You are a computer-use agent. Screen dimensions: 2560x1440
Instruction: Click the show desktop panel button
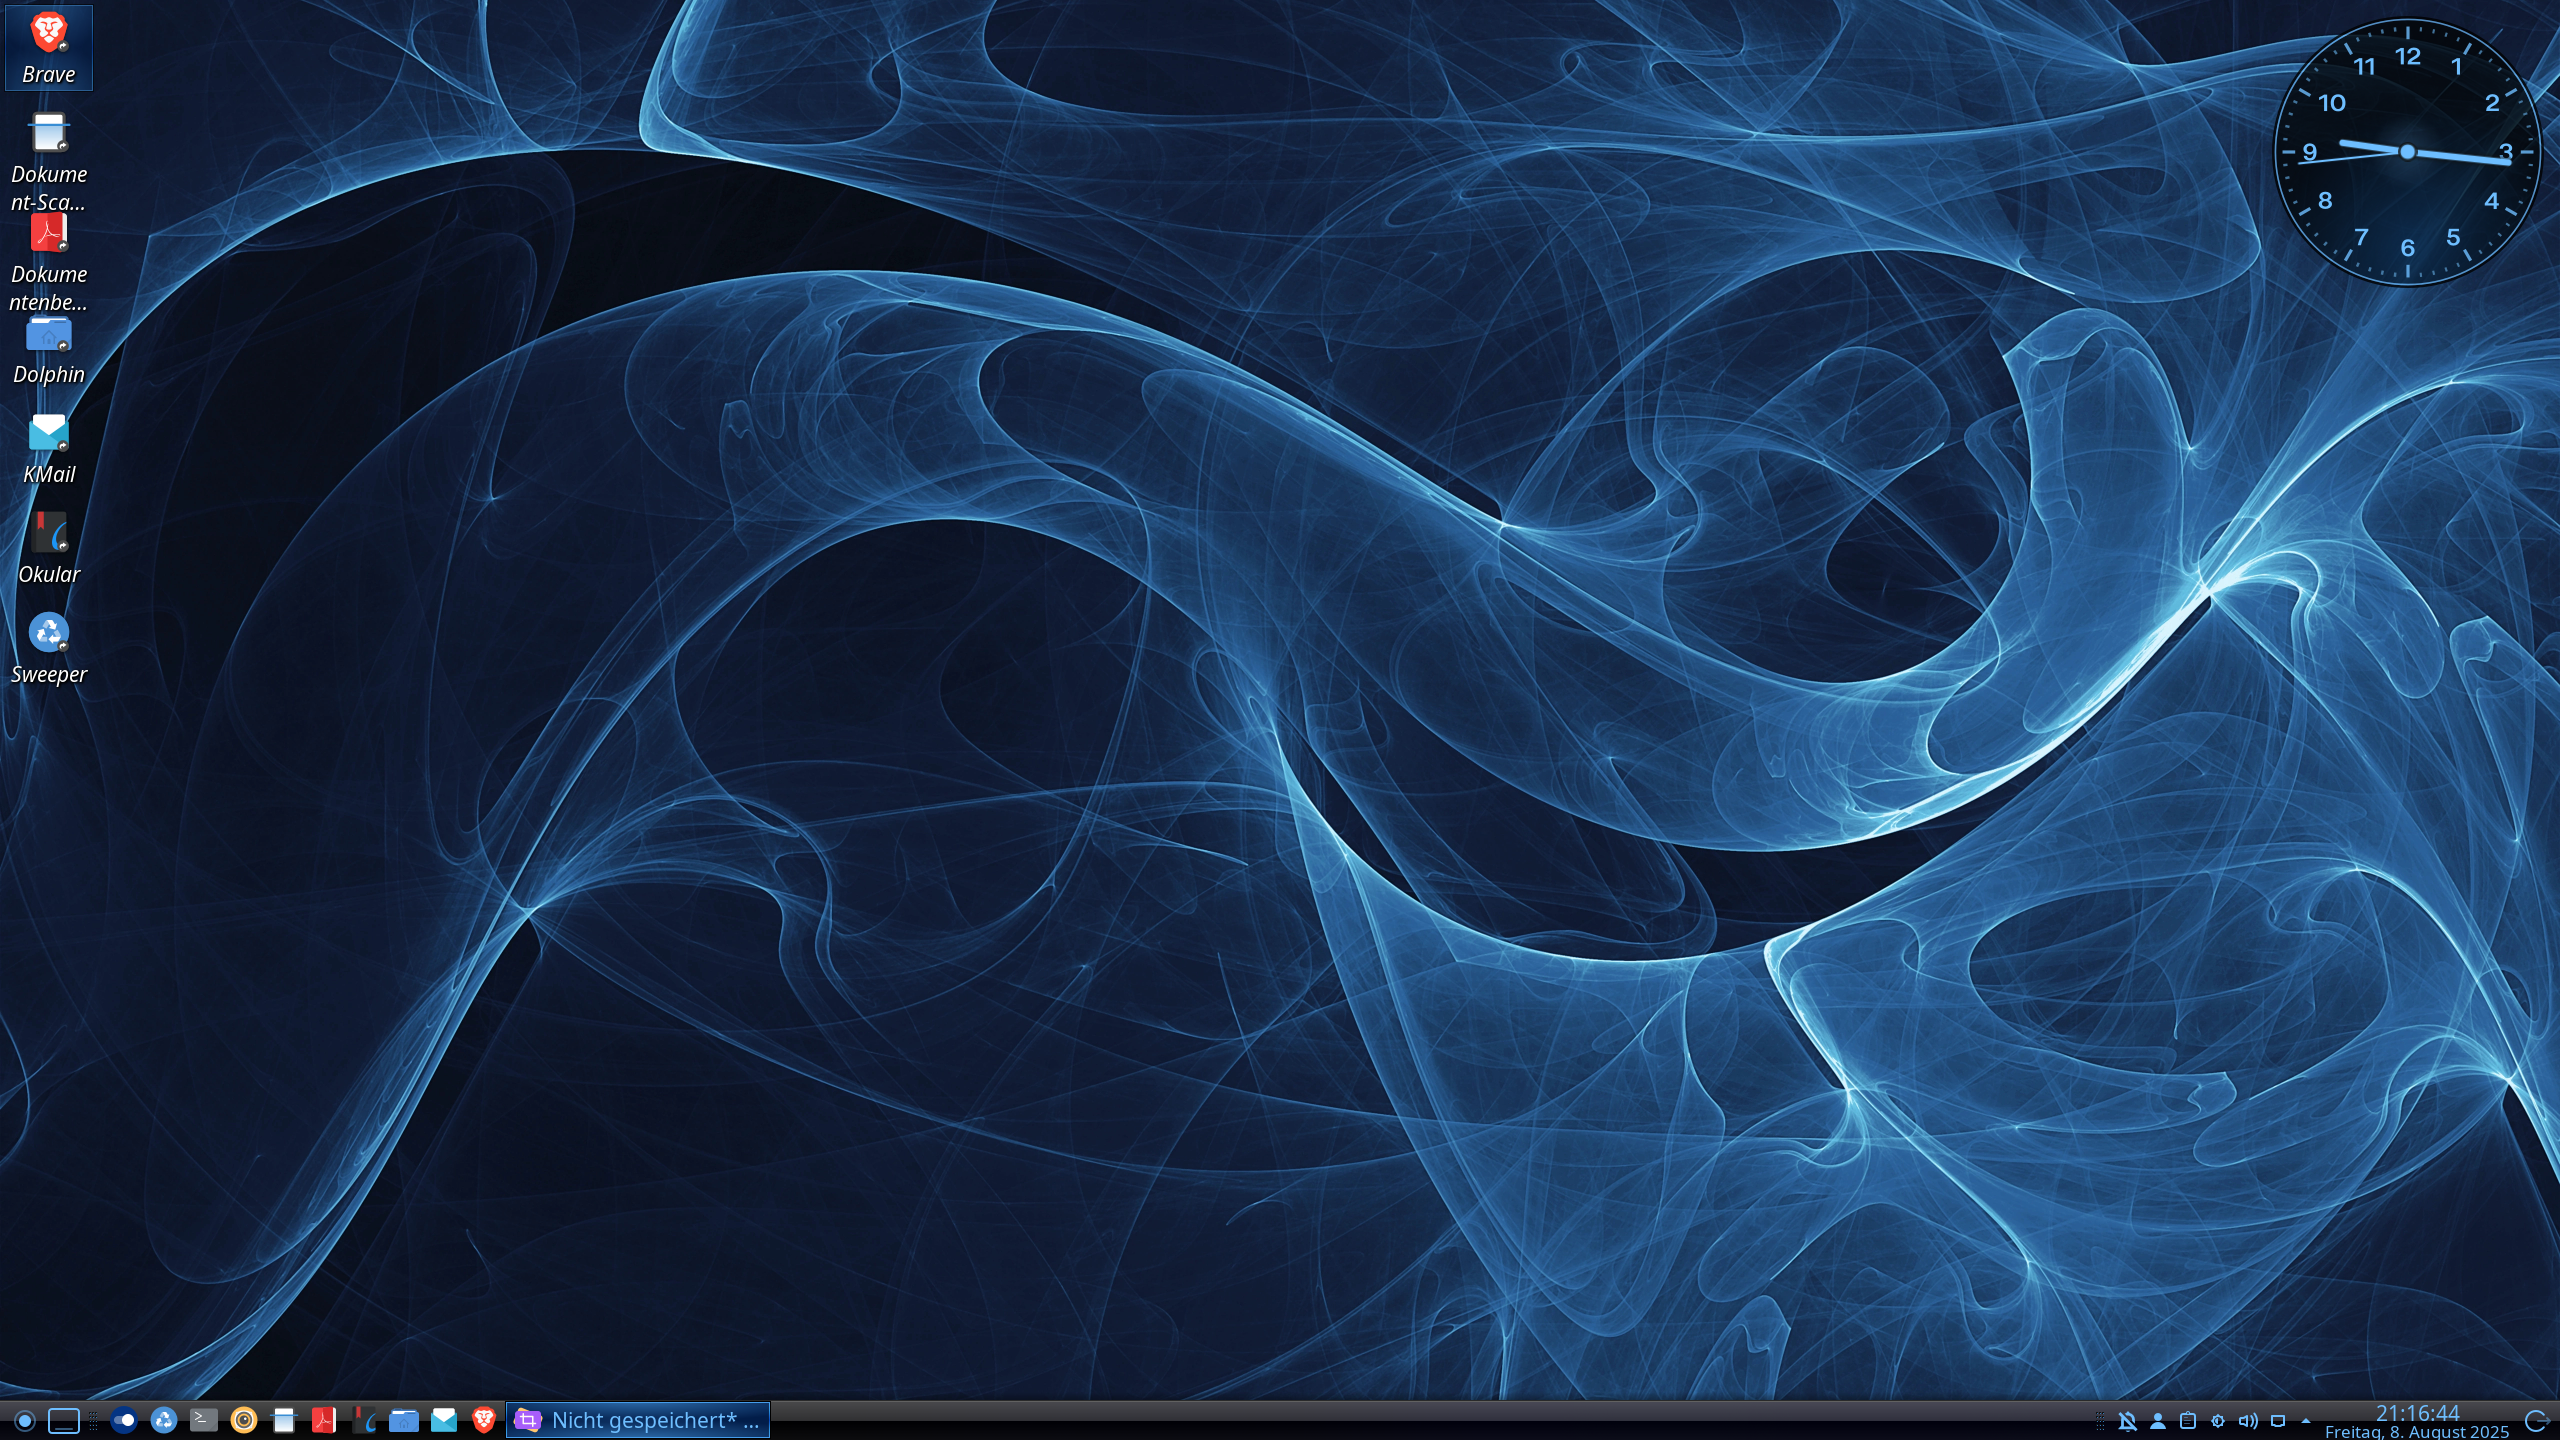64,1420
